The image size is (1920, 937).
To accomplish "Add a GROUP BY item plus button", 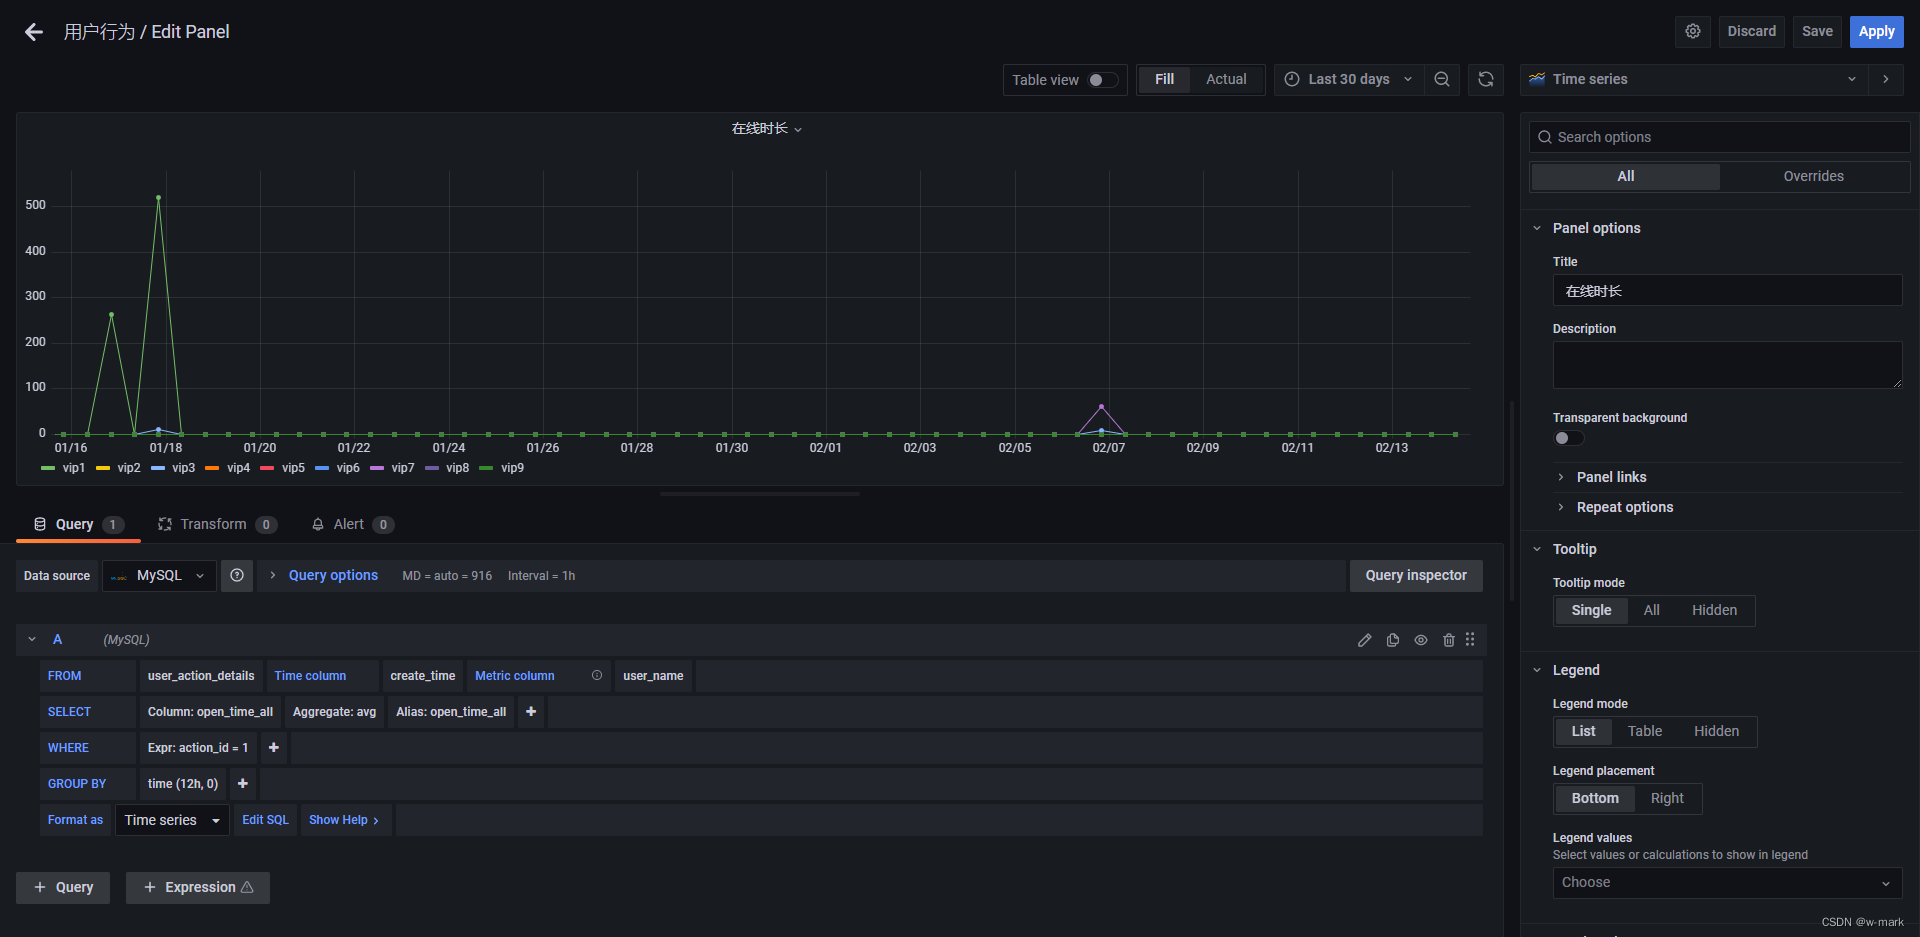I will (243, 784).
